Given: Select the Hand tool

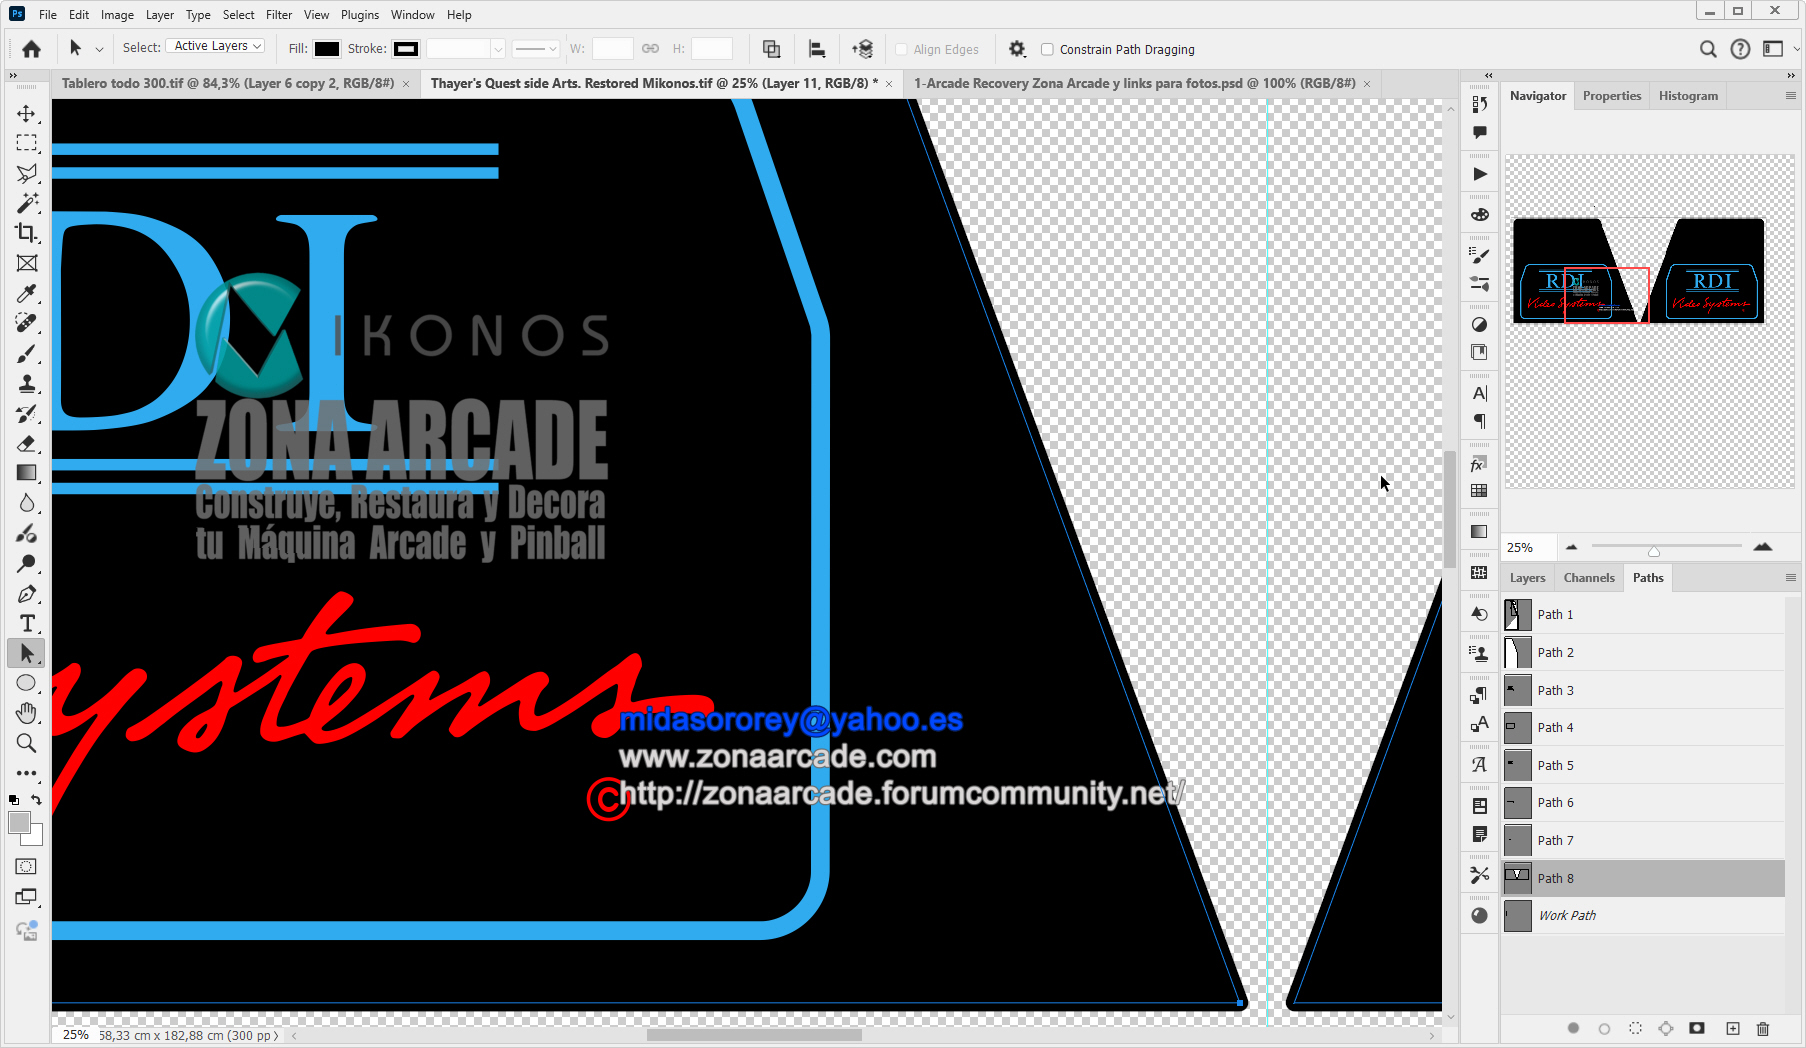Looking at the screenshot, I should [27, 713].
